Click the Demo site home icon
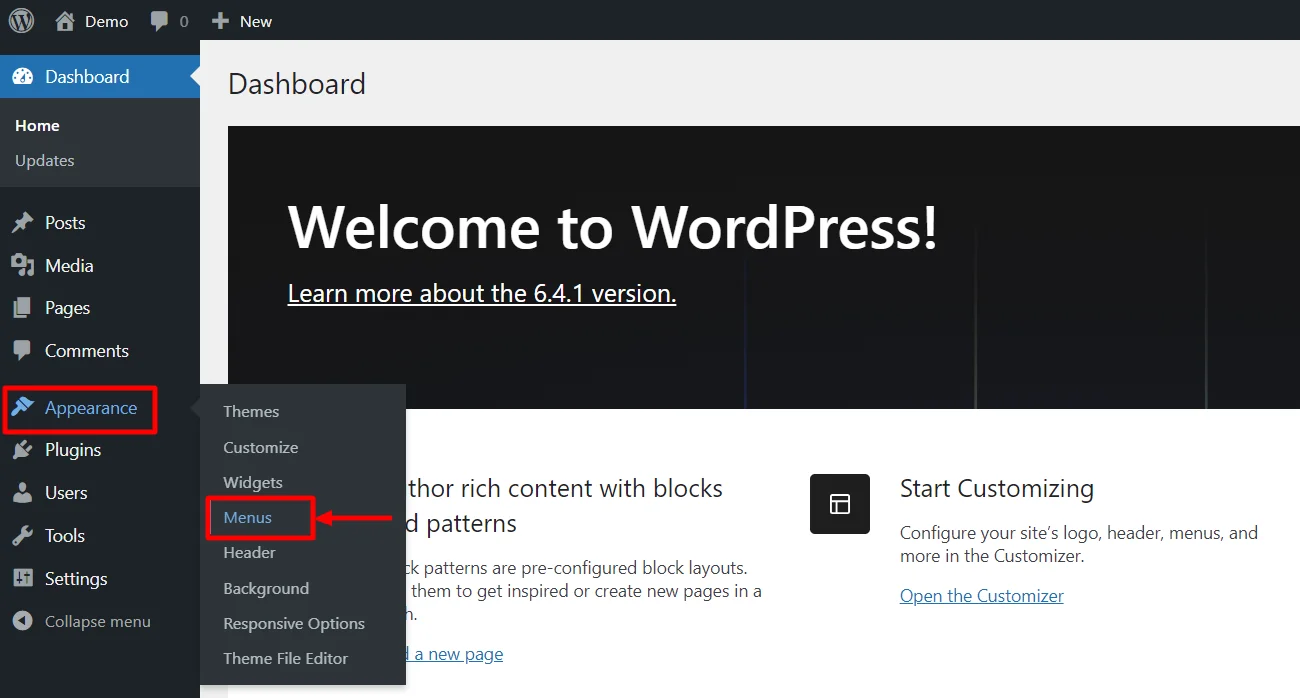Image resolution: width=1300 pixels, height=698 pixels. [65, 20]
